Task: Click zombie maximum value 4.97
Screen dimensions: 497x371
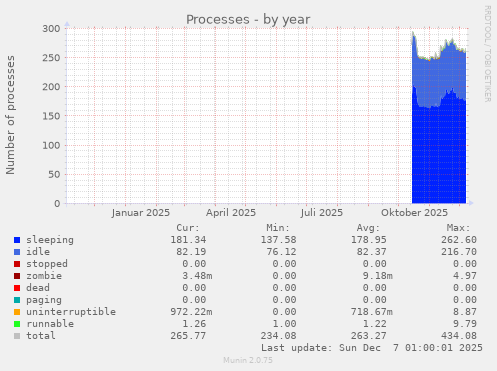Action: click(x=465, y=276)
